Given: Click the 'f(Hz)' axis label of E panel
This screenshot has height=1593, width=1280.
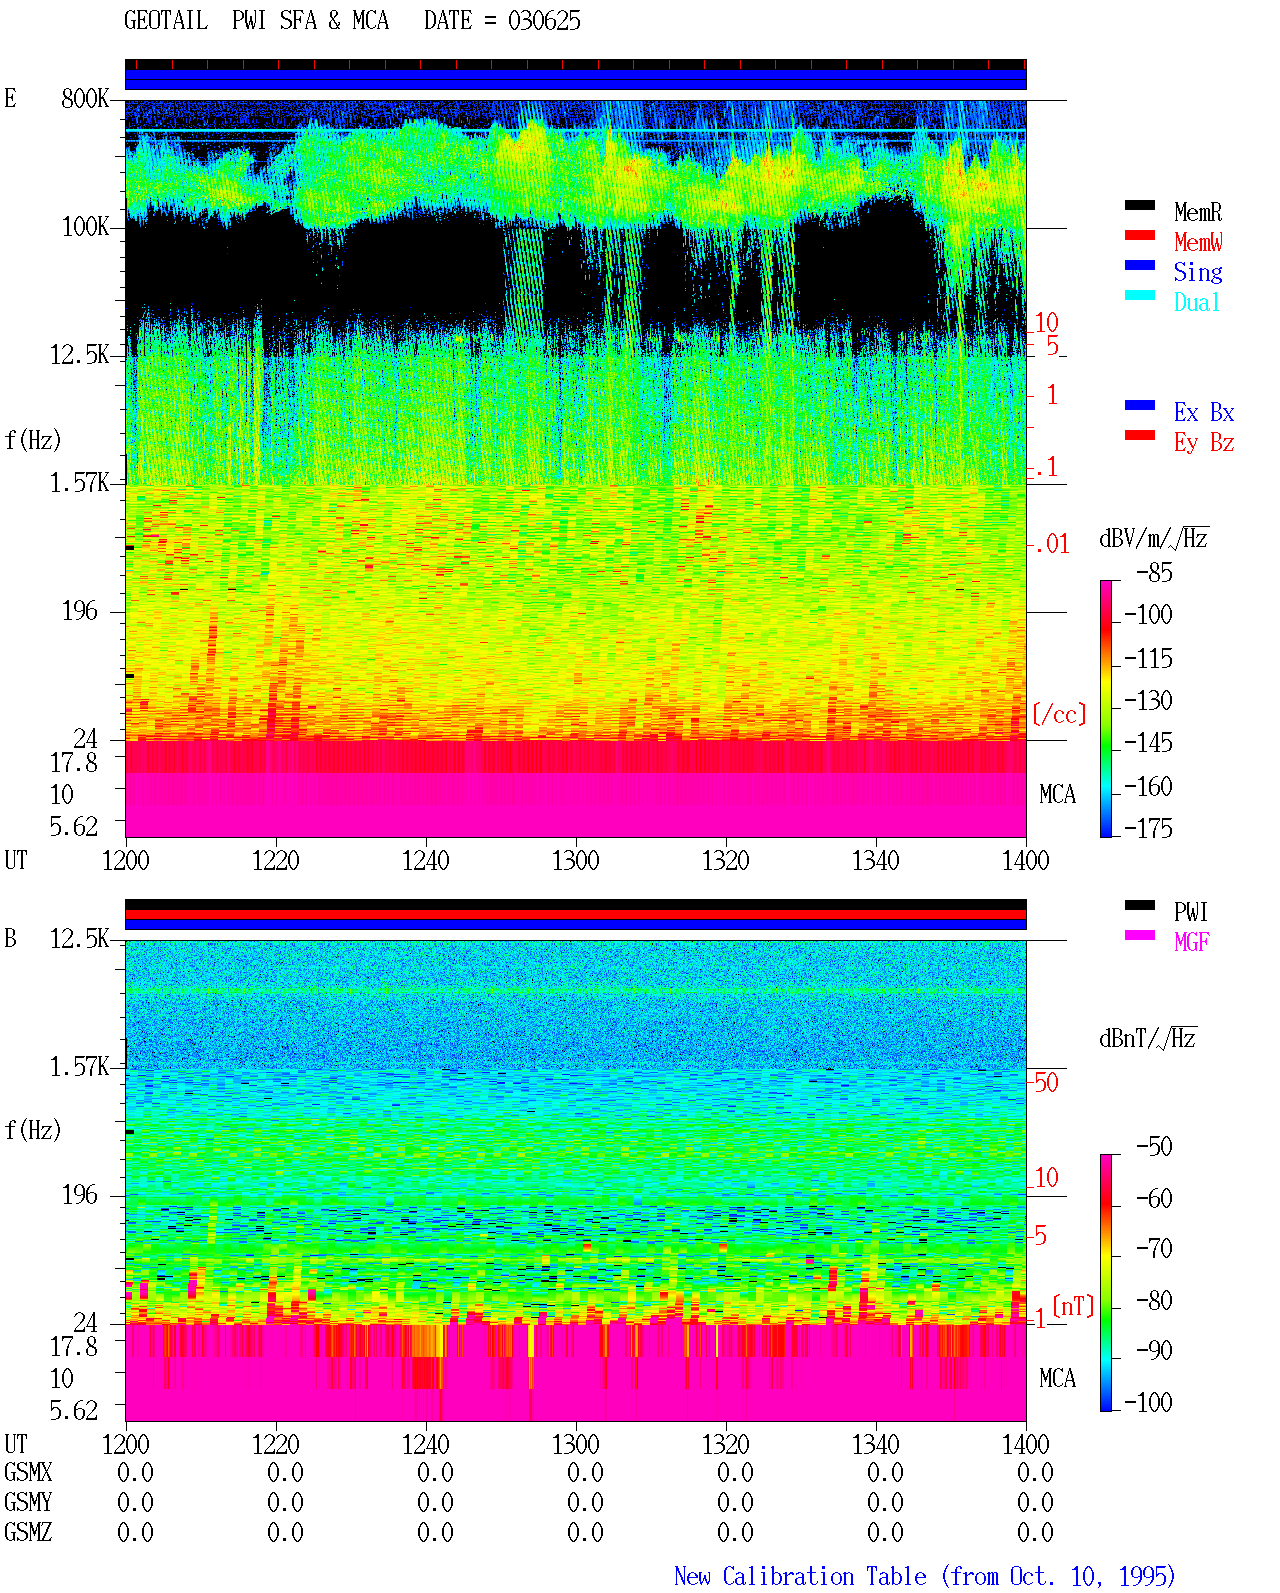Looking at the screenshot, I should [x=33, y=441].
